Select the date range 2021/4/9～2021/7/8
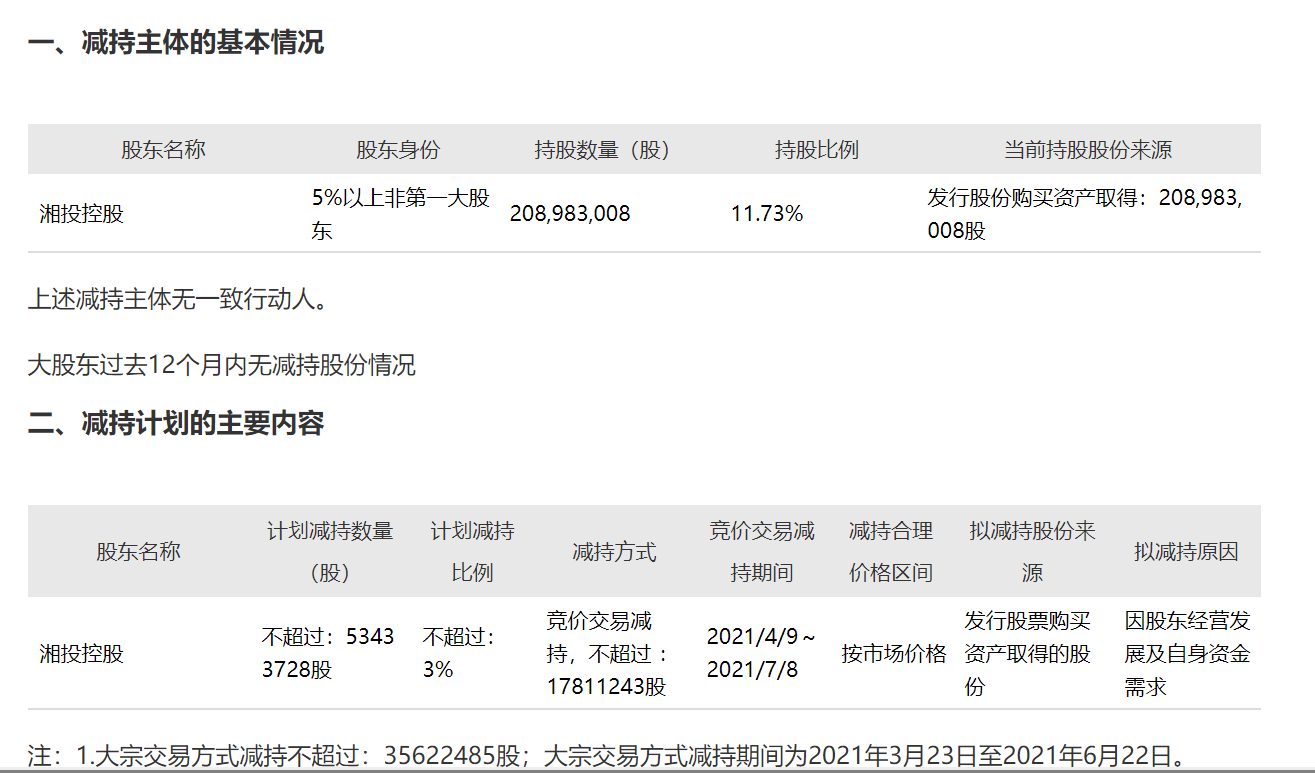The width and height of the screenshot is (1315, 773). [x=761, y=653]
